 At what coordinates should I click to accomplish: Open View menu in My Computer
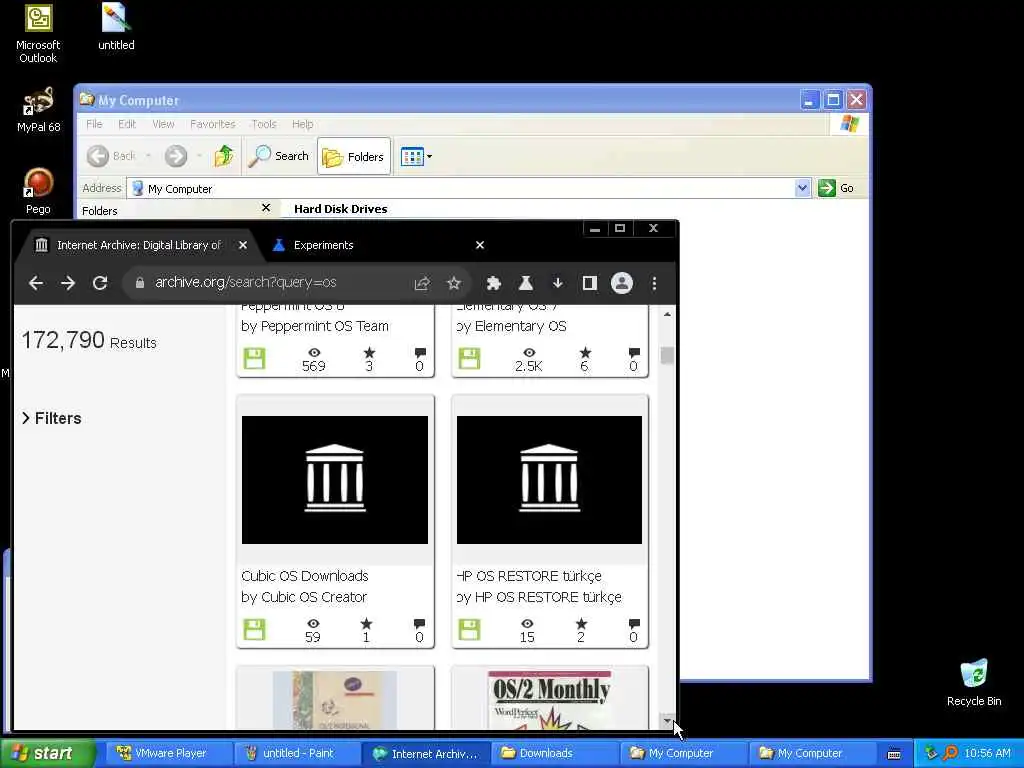click(163, 124)
